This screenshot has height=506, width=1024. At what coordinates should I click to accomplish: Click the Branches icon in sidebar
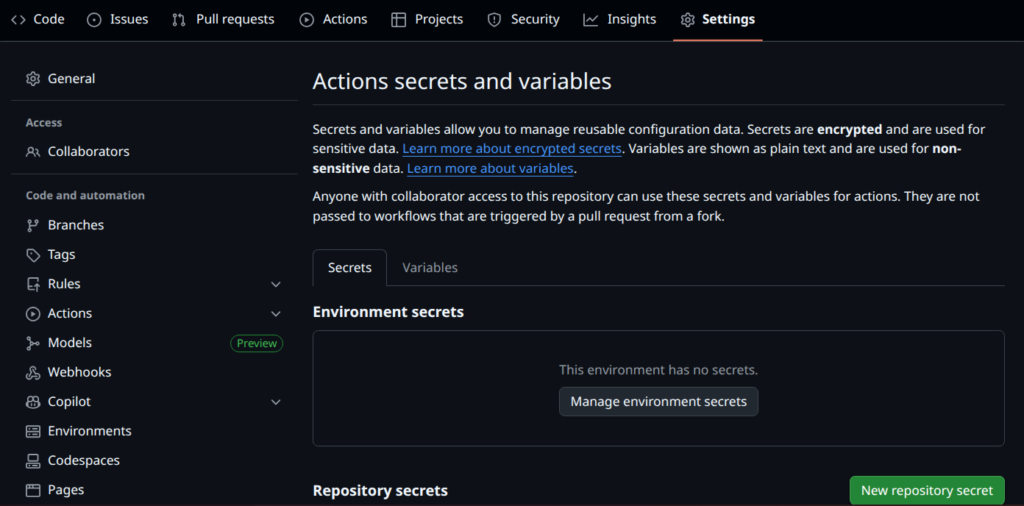point(33,226)
